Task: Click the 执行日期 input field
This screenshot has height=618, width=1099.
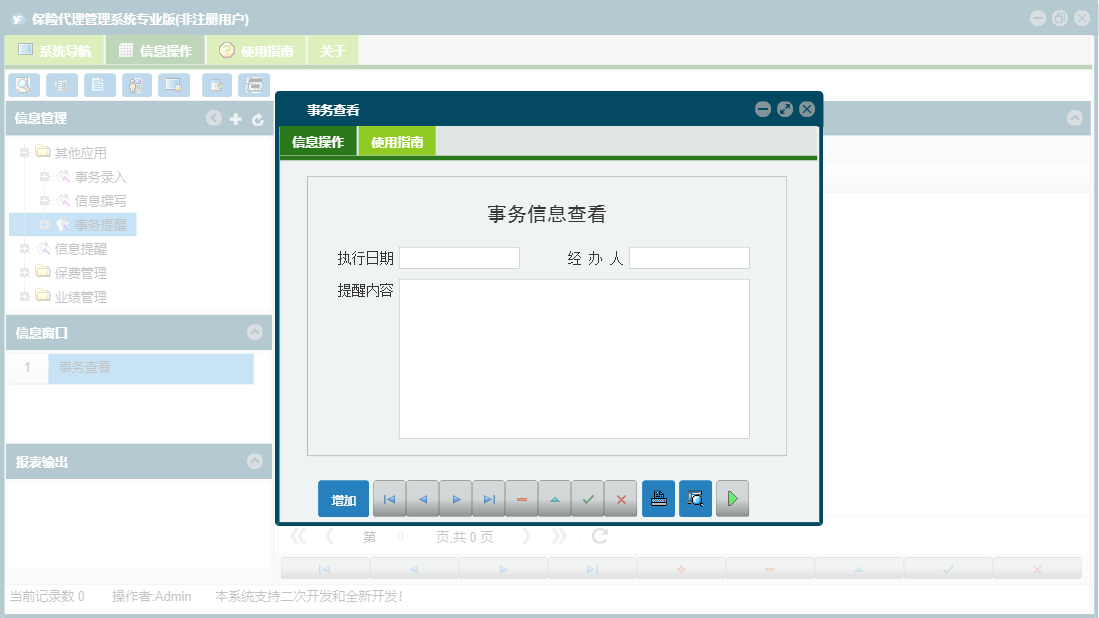Action: [x=460, y=258]
